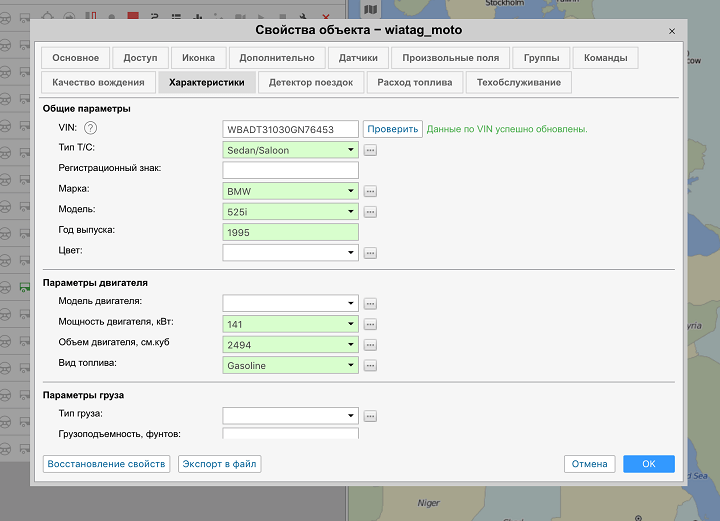Expand the Вид топлива Gasoline dropdown

350,365
